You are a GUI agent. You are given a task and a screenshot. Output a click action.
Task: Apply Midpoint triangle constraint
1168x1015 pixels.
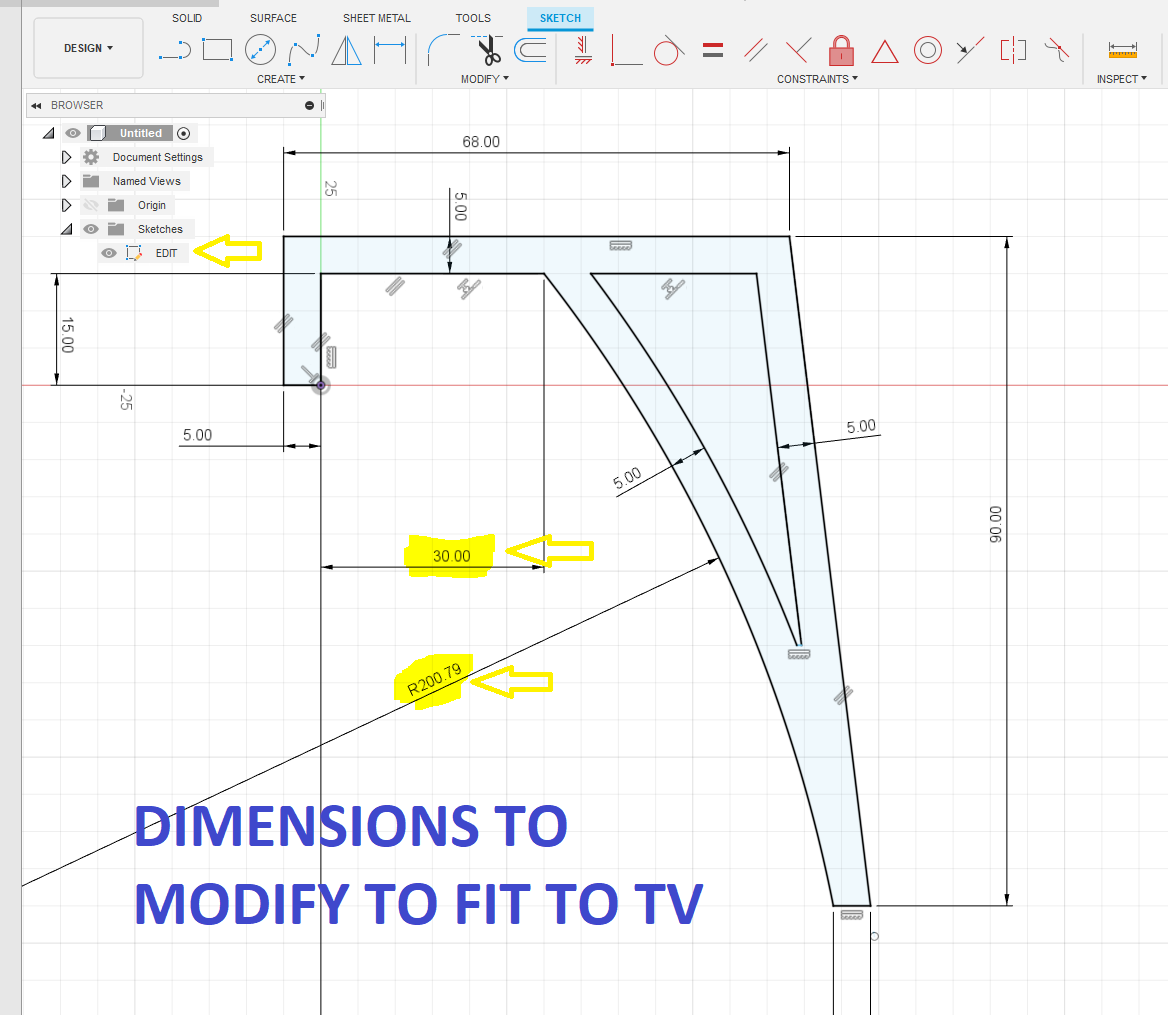point(884,51)
